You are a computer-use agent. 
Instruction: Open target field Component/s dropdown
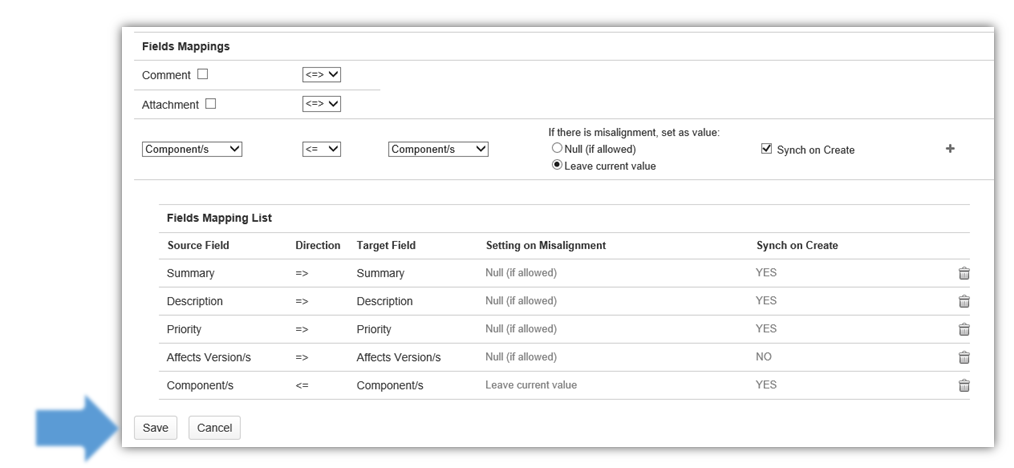click(x=438, y=149)
